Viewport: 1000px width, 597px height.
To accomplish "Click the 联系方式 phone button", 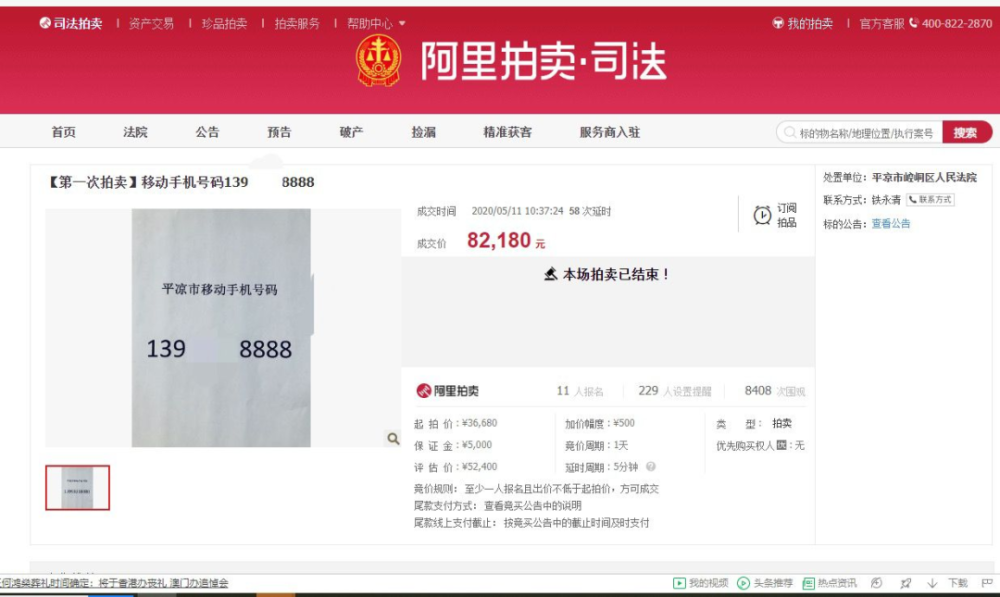I will 930,200.
